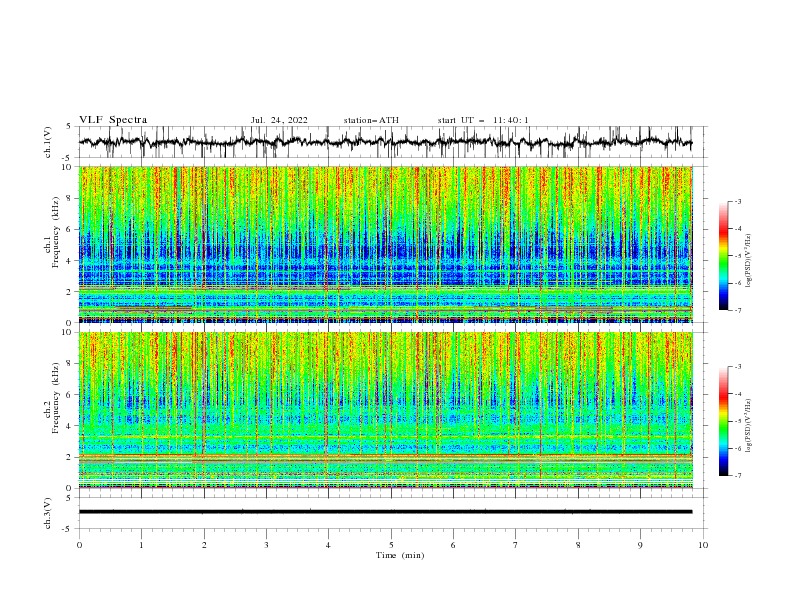Click the ch.1(V) waveform trace
The image size is (792, 612).
[386, 142]
